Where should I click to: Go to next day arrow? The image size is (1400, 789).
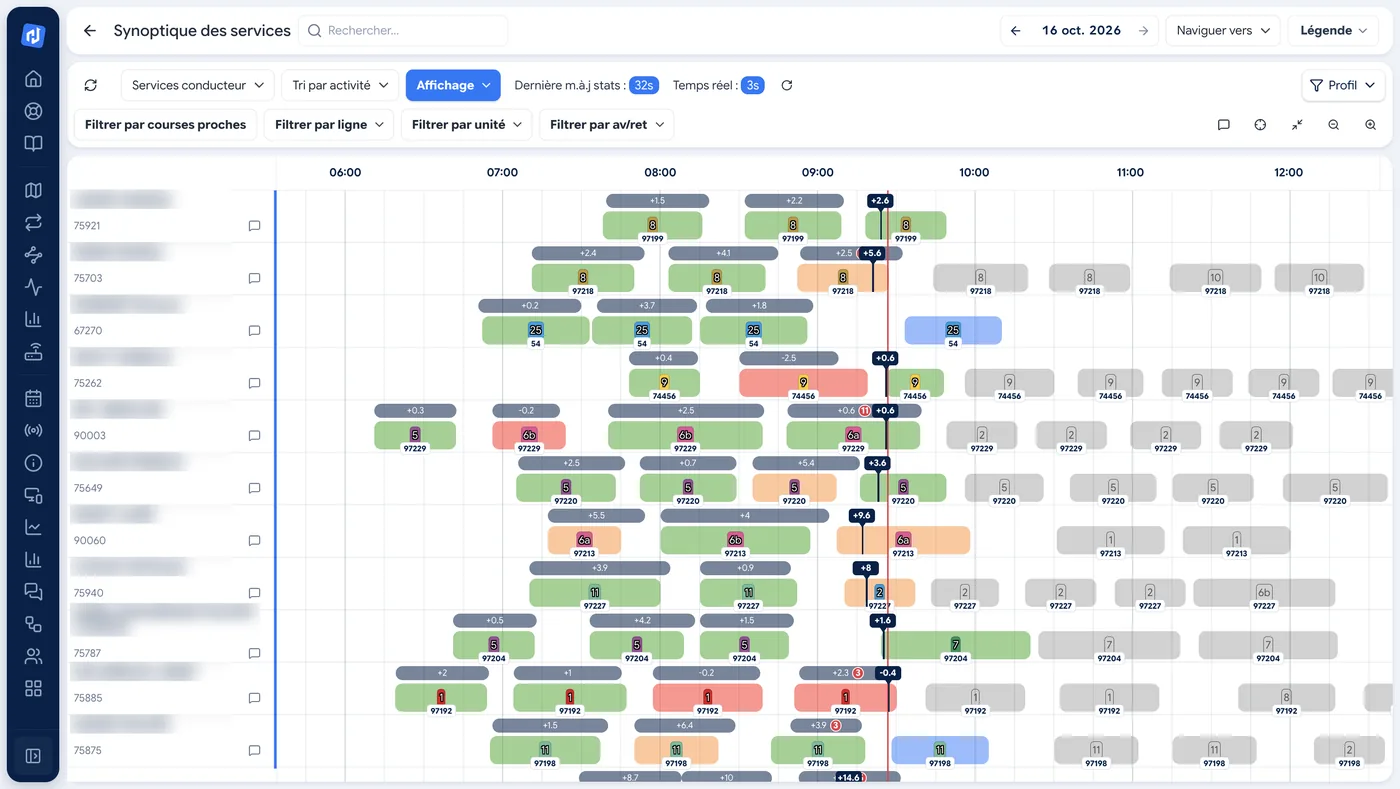pyautogui.click(x=1143, y=31)
